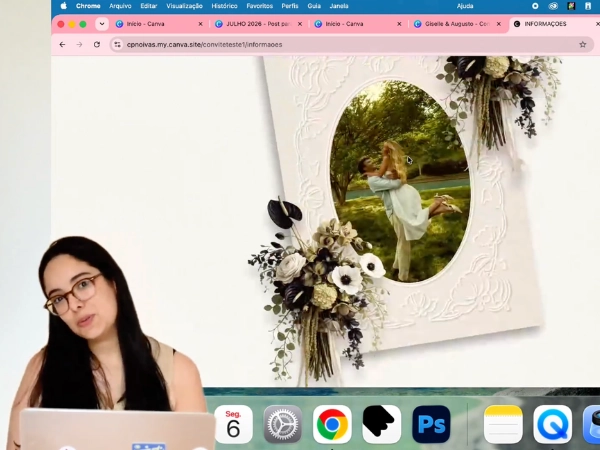Image resolution: width=600 pixels, height=450 pixels.
Task: Open Google Chrome from the Dock
Action: point(332,424)
